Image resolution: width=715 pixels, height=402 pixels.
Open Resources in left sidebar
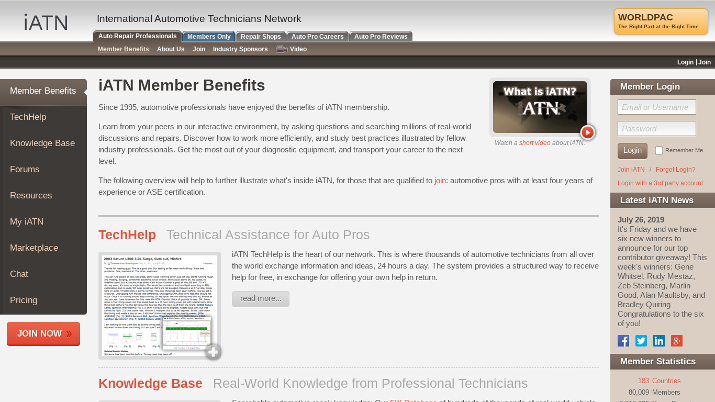[x=43, y=196]
